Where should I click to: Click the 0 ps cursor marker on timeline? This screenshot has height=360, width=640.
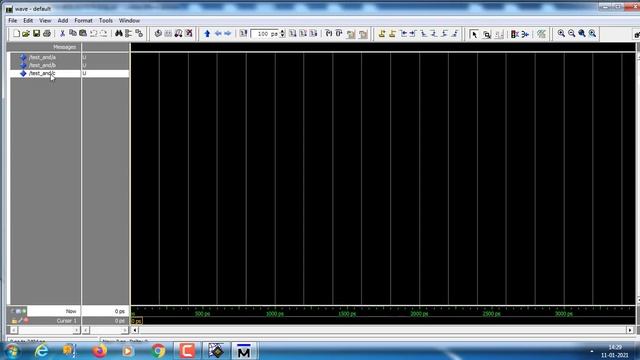click(x=137, y=321)
